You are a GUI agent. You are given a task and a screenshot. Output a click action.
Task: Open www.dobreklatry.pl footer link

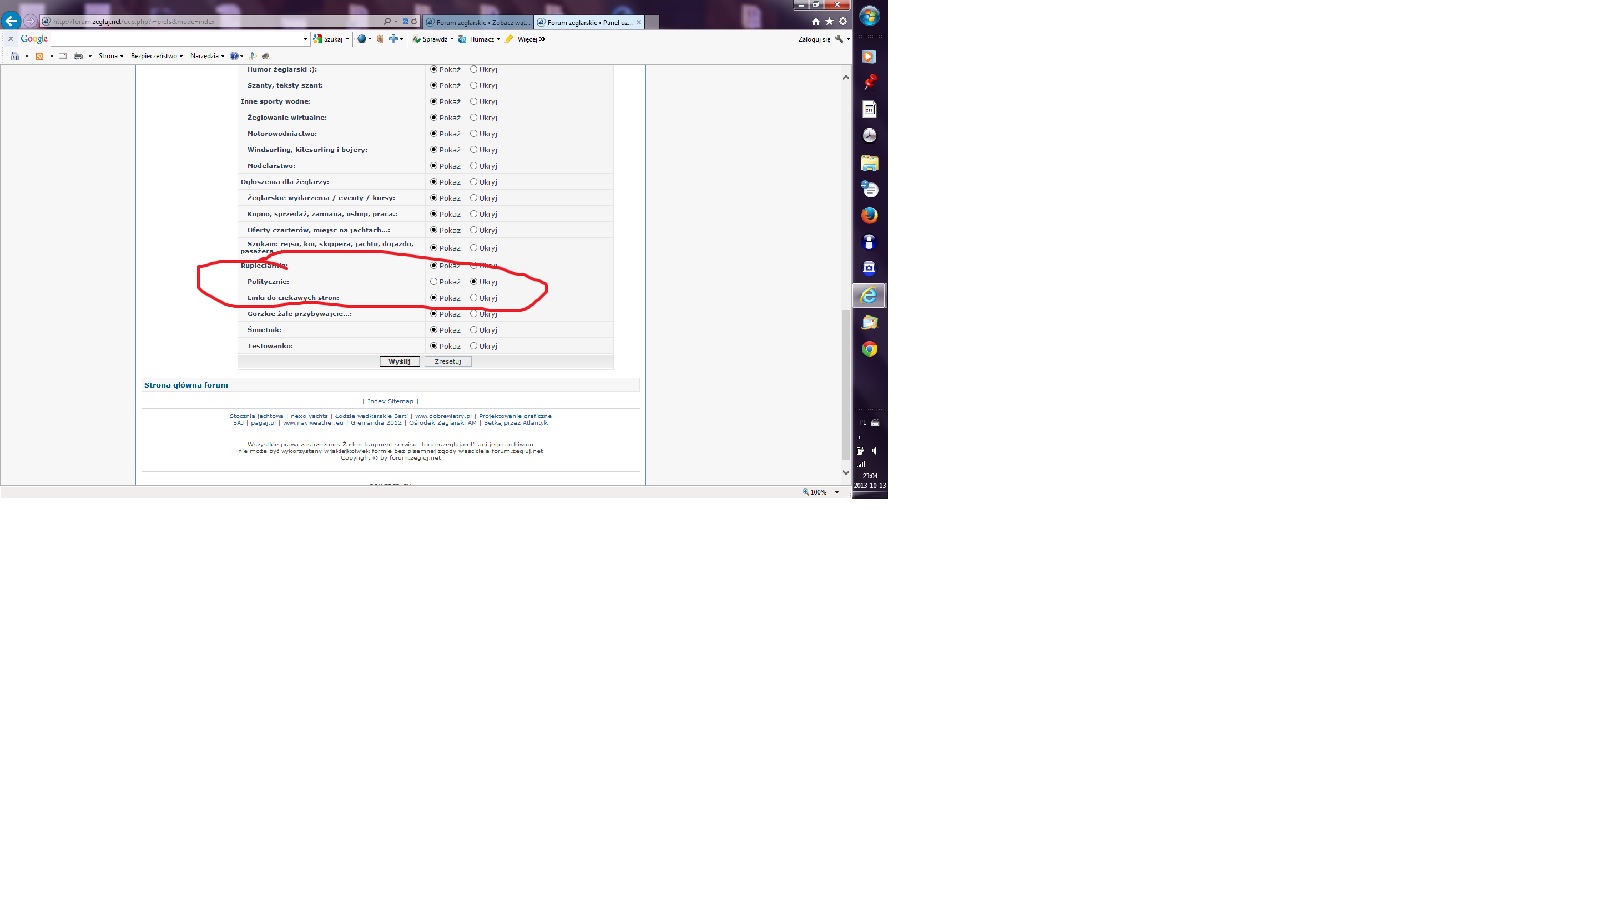click(x=443, y=416)
